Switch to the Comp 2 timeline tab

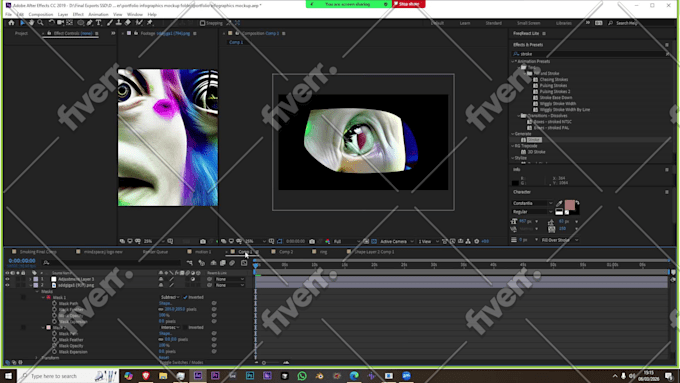(x=286, y=252)
